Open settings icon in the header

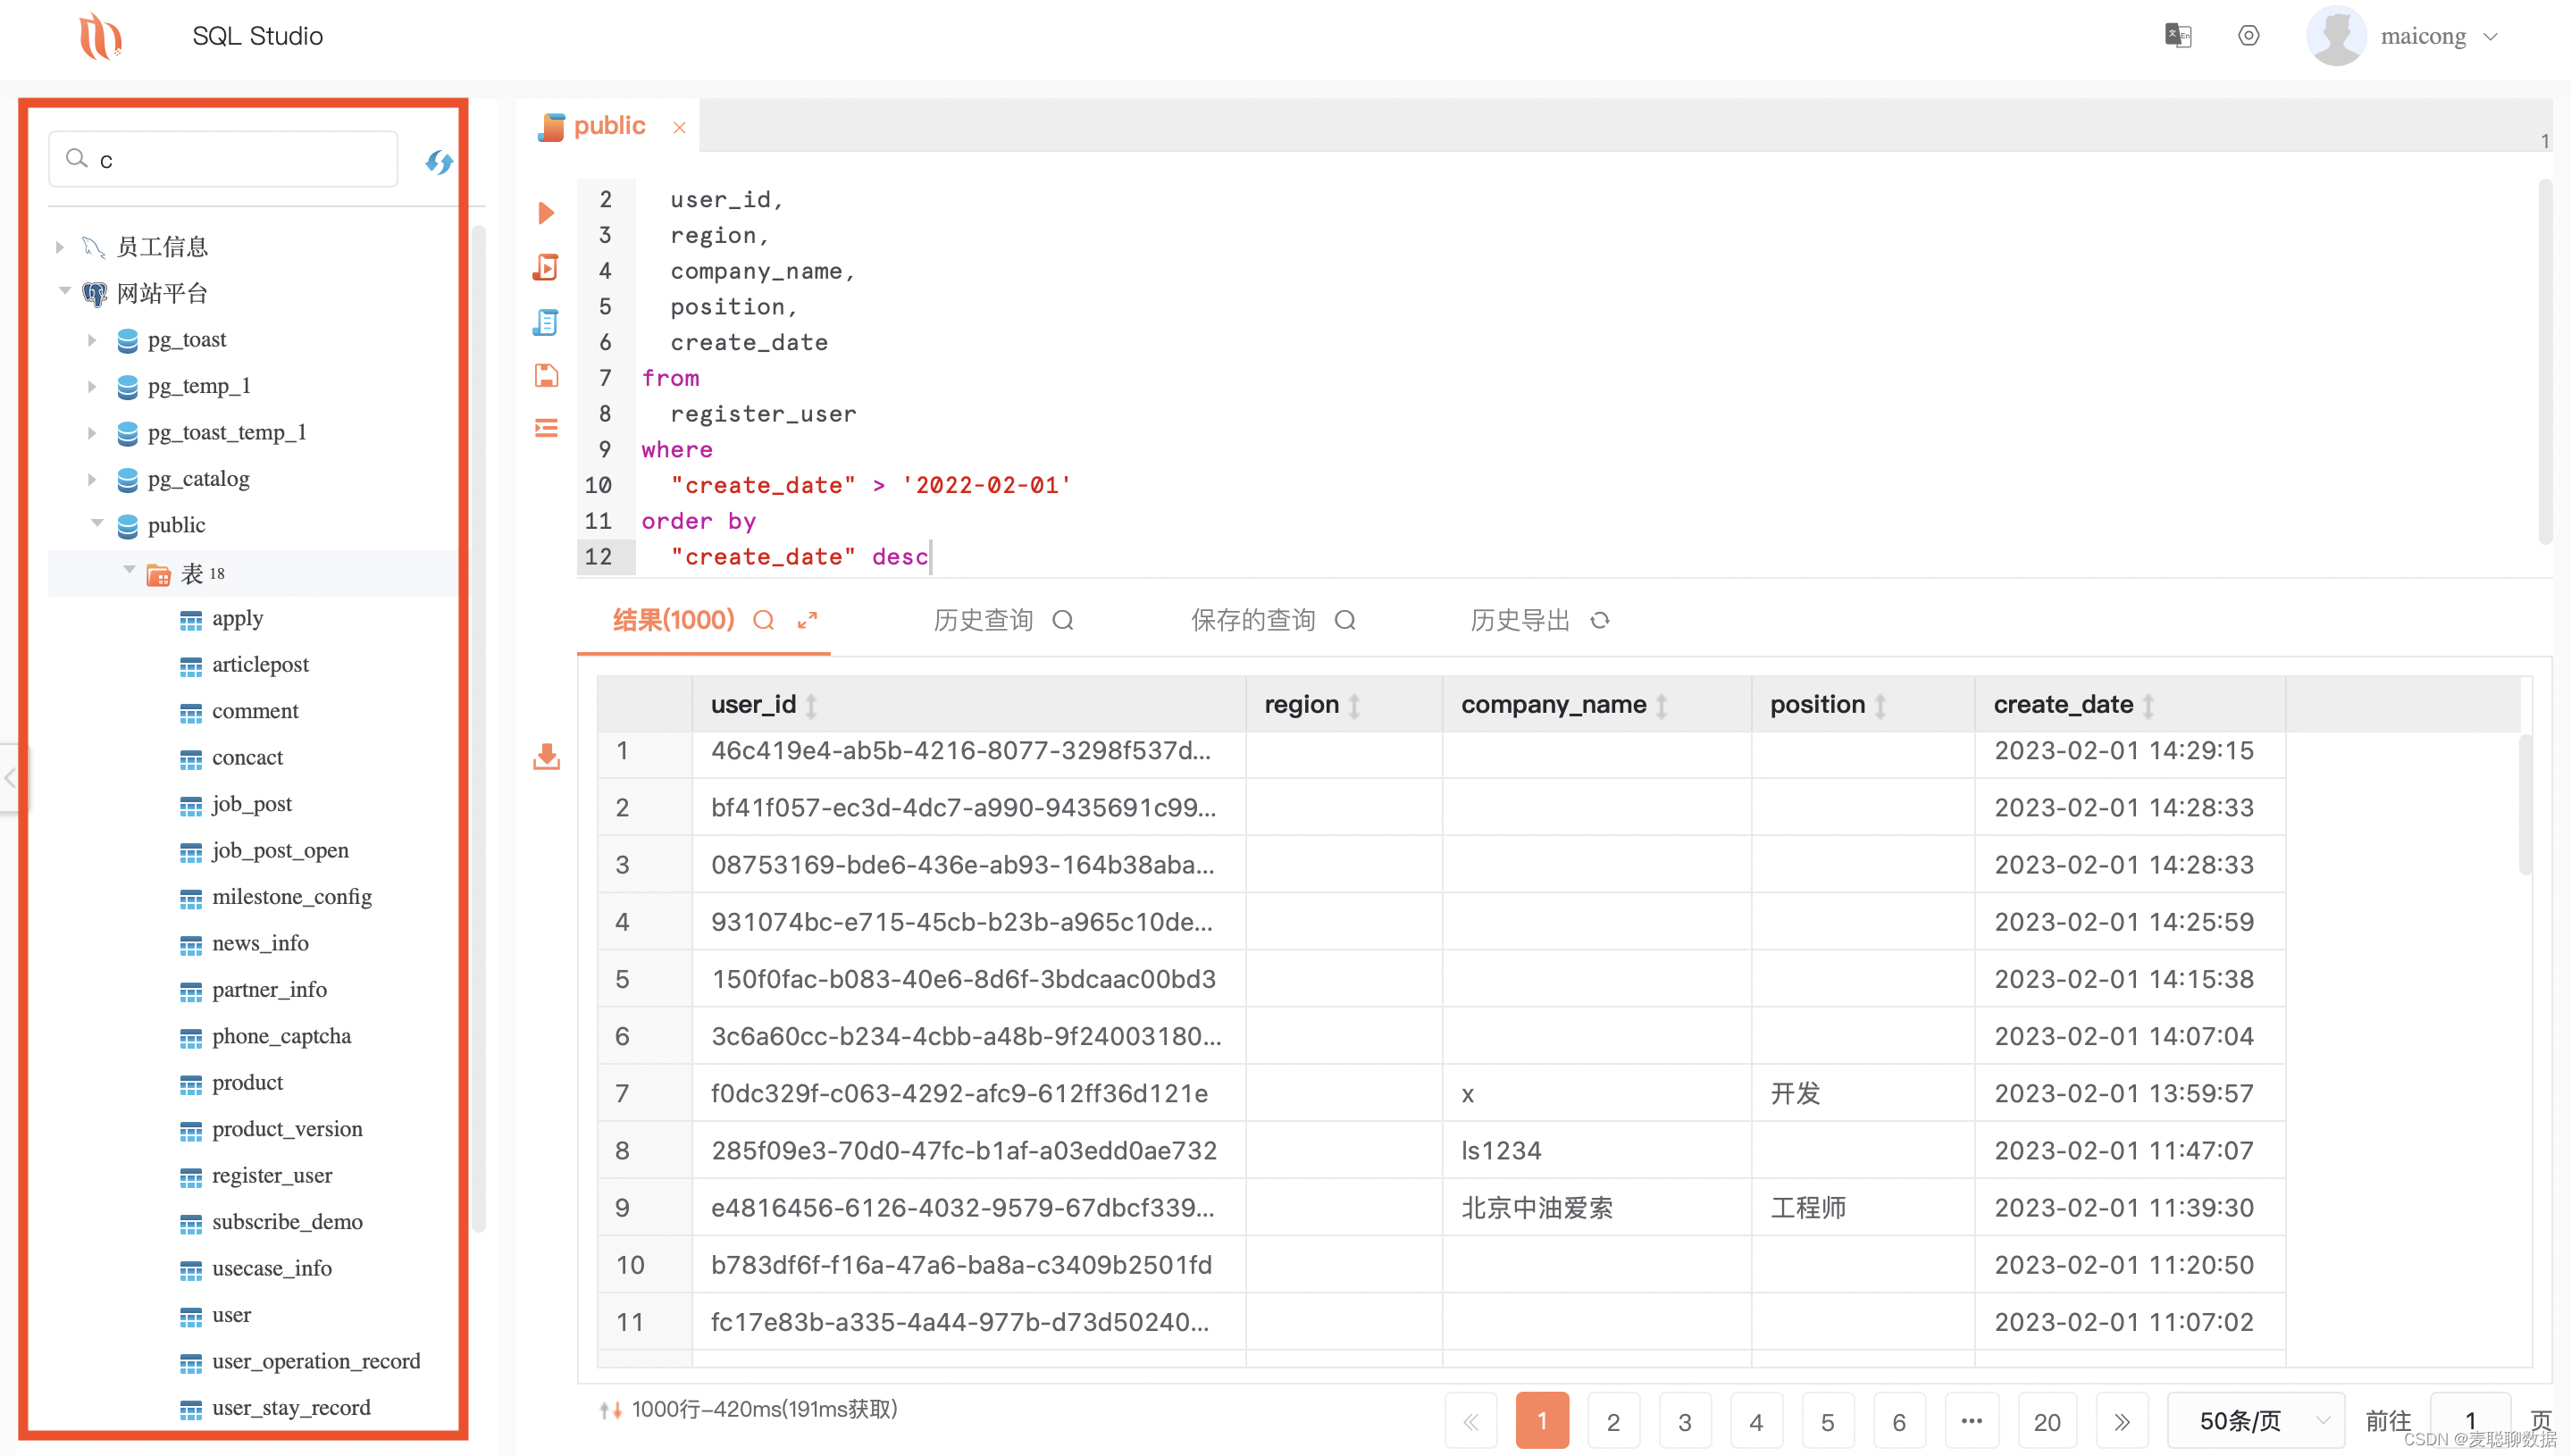pyautogui.click(x=2248, y=36)
